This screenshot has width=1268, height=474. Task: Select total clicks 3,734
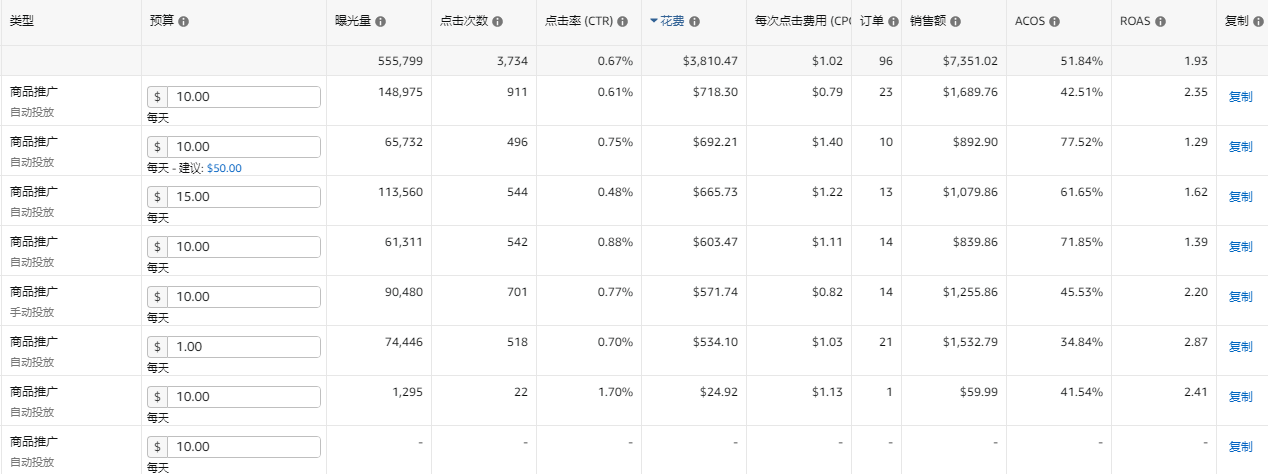pos(512,61)
